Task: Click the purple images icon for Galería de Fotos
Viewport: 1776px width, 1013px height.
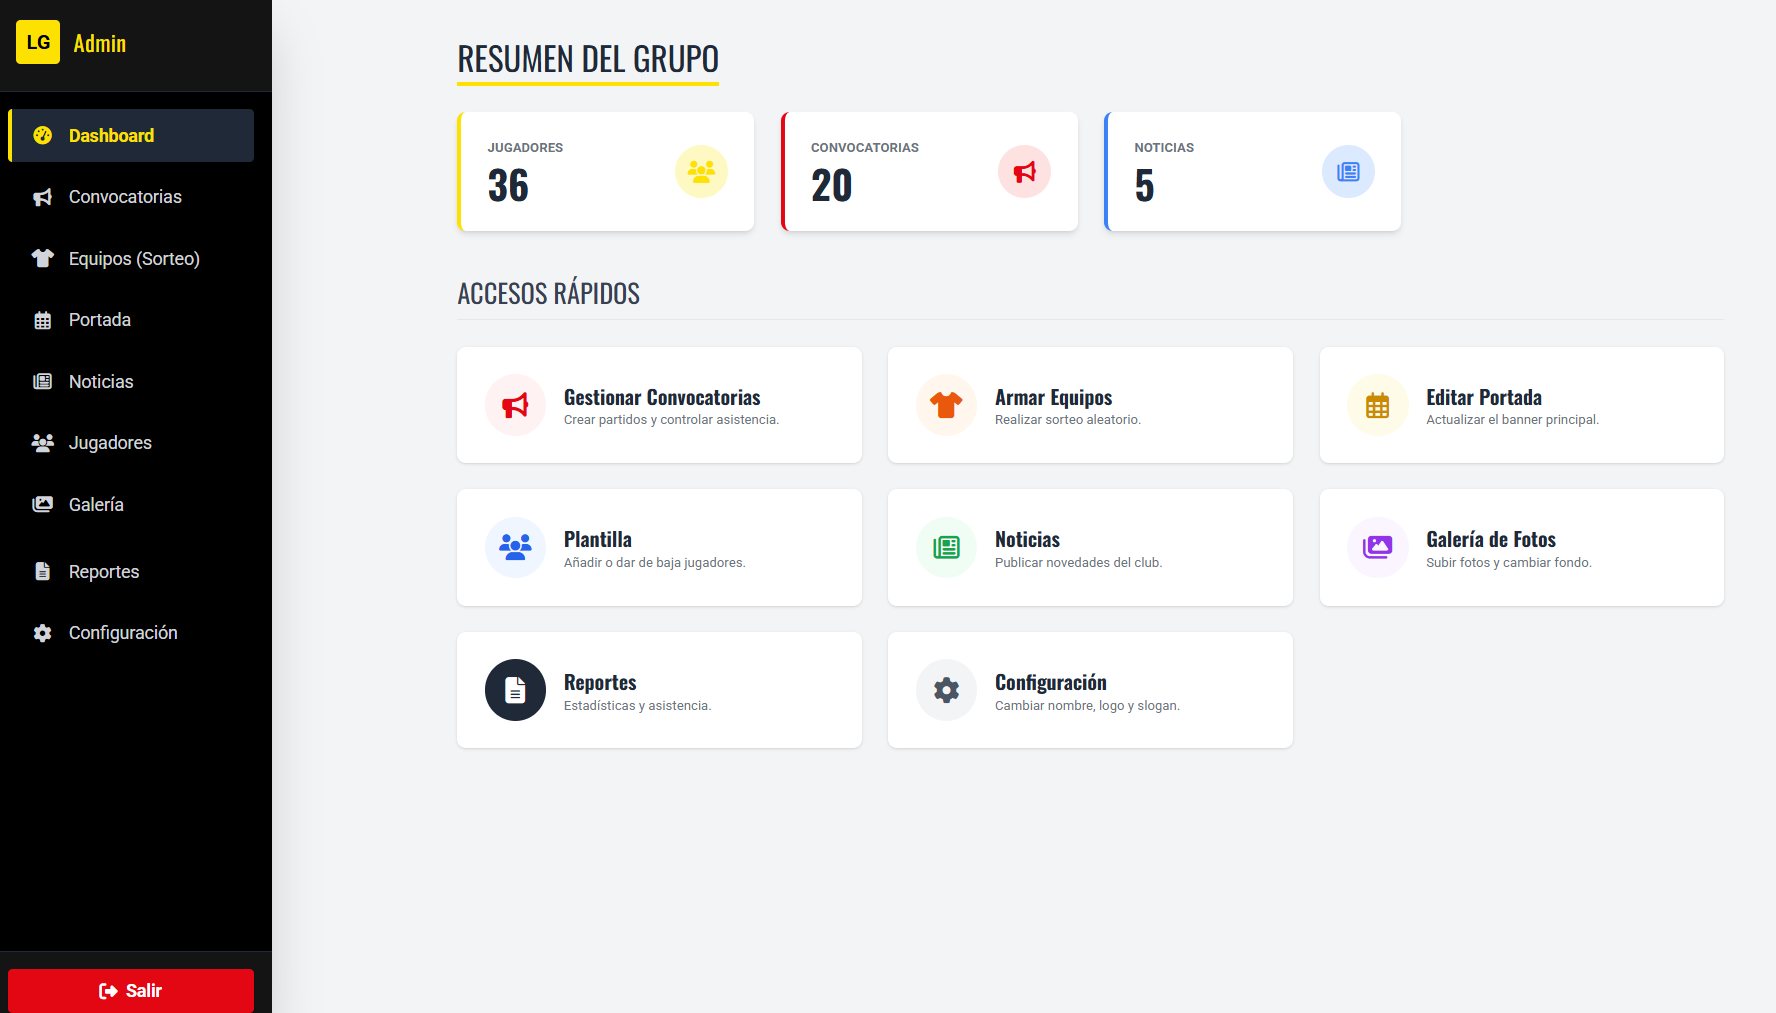Action: [x=1377, y=547]
